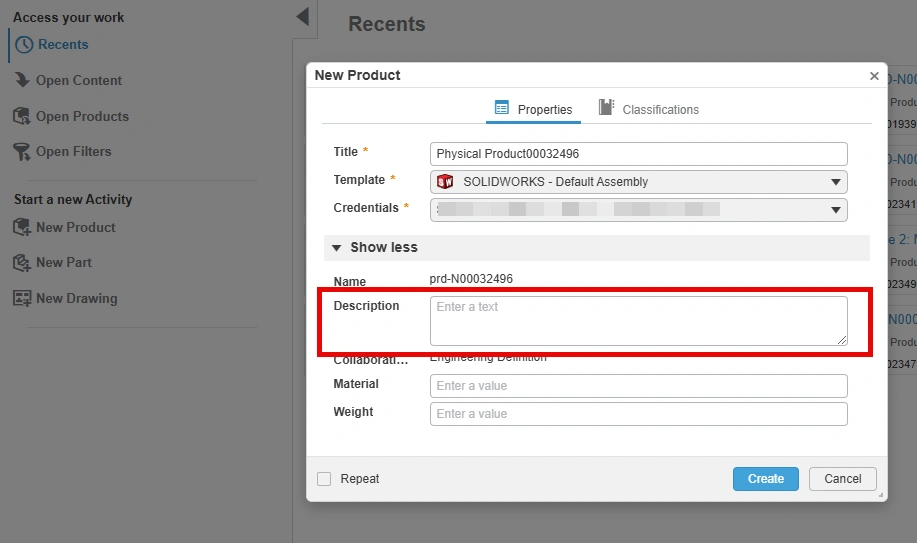Screen dimensions: 917x543
Task: Click the Open Filters funnel icon
Action: tap(22, 152)
